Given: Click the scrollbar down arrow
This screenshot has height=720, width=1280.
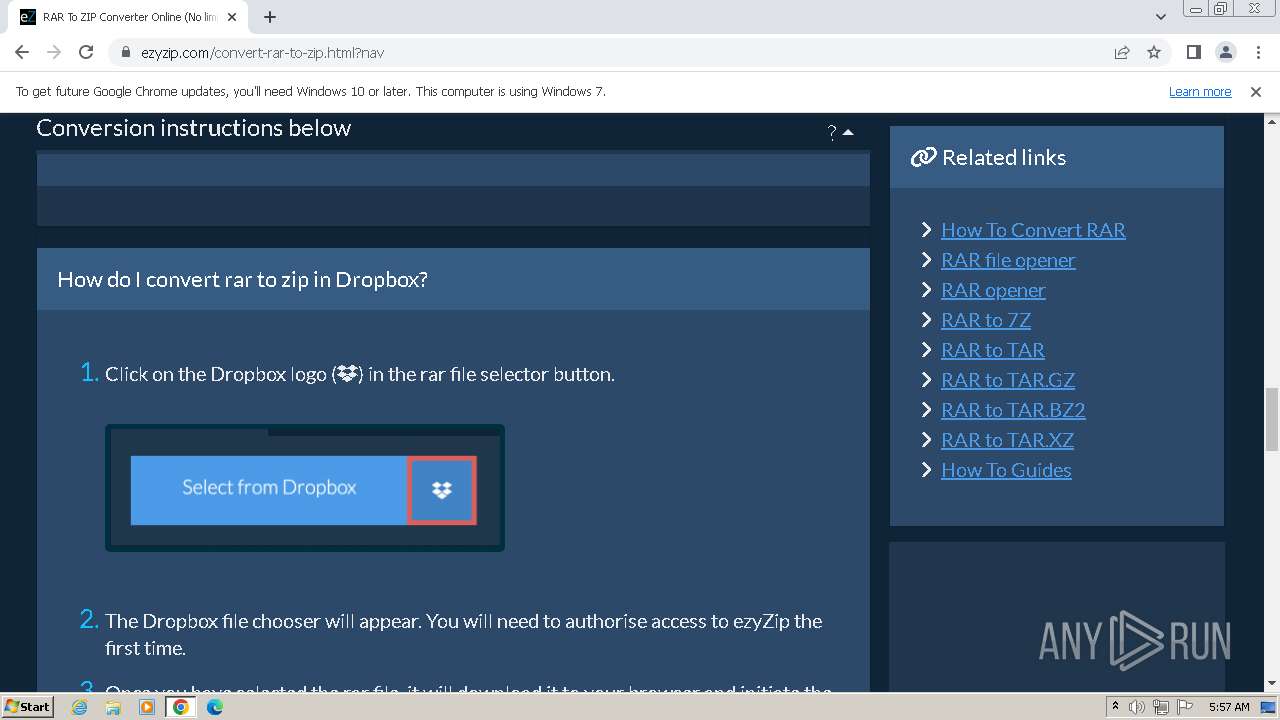Looking at the screenshot, I should click(x=1272, y=684).
